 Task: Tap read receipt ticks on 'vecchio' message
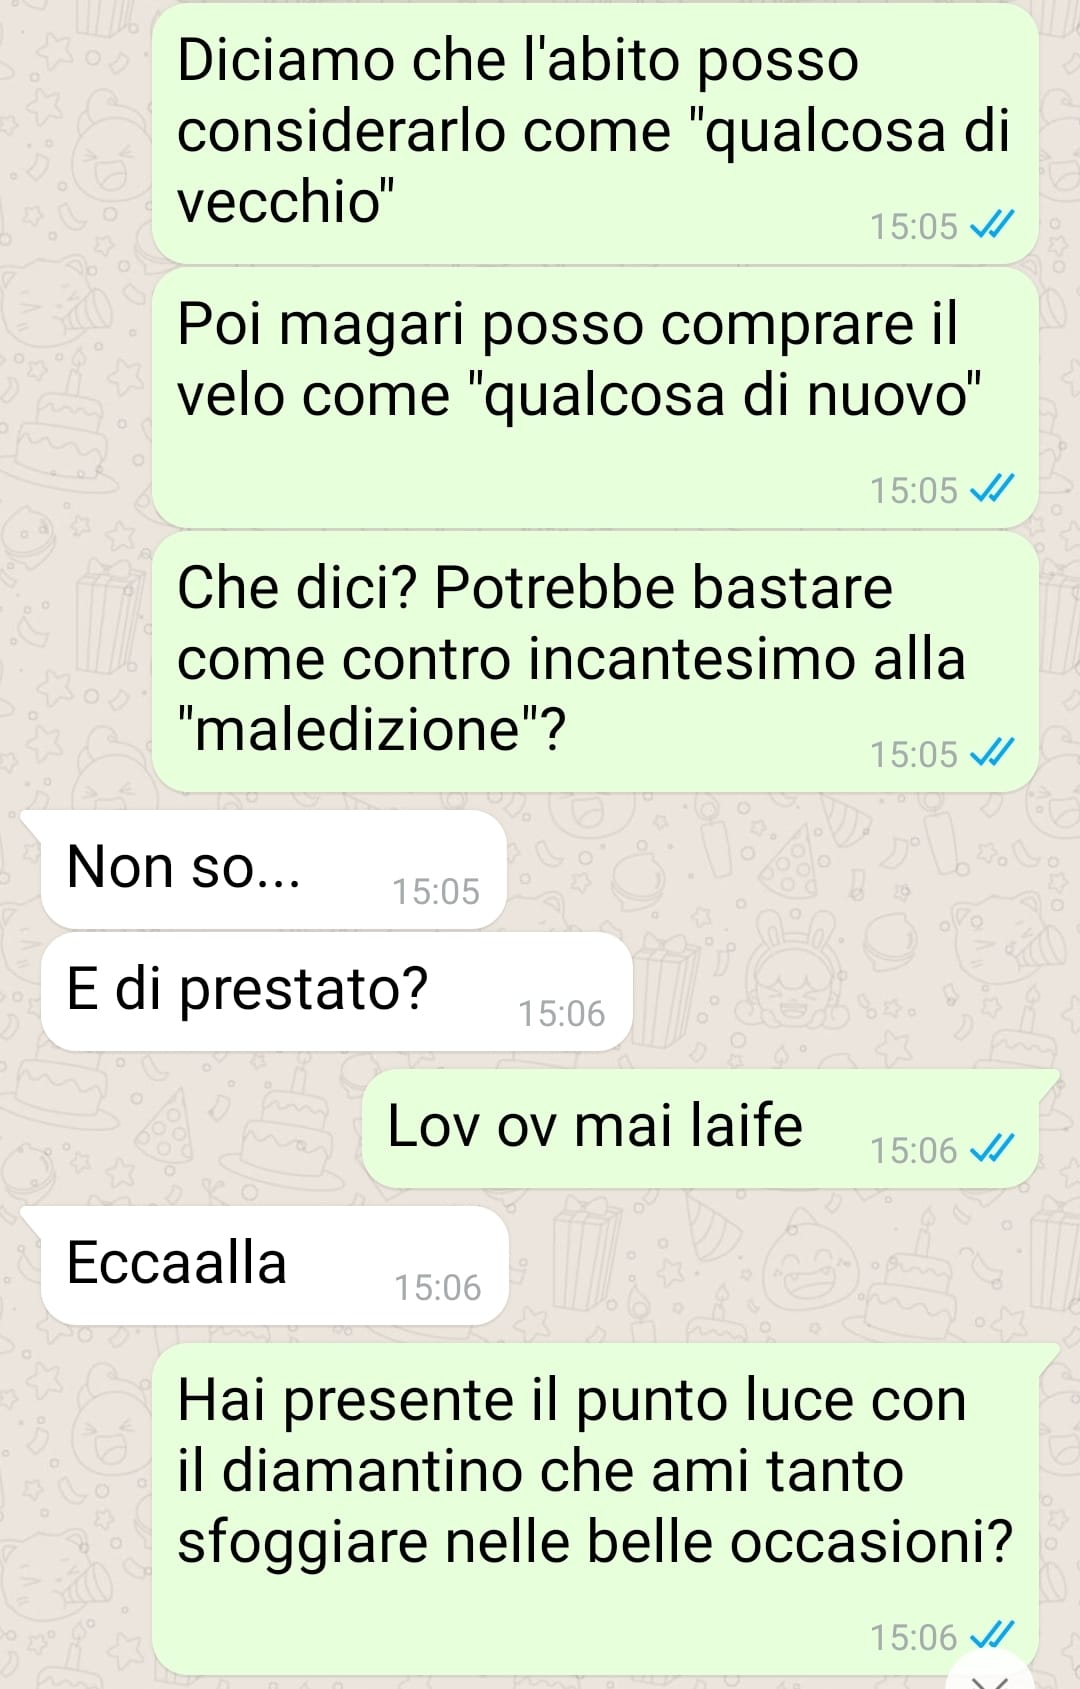pos(992,226)
